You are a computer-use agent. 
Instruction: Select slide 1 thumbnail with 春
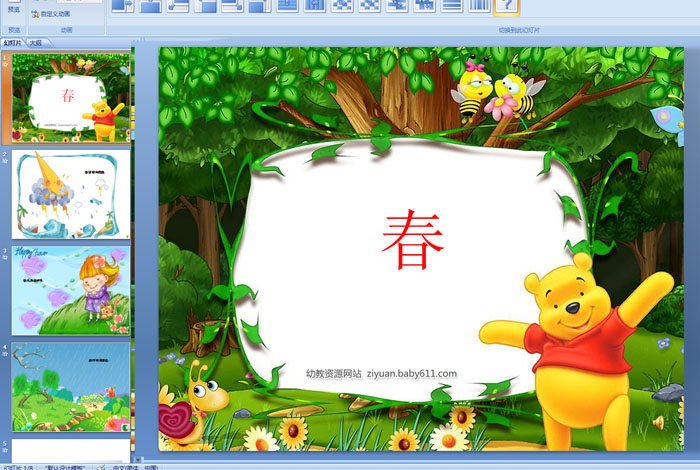click(71, 97)
